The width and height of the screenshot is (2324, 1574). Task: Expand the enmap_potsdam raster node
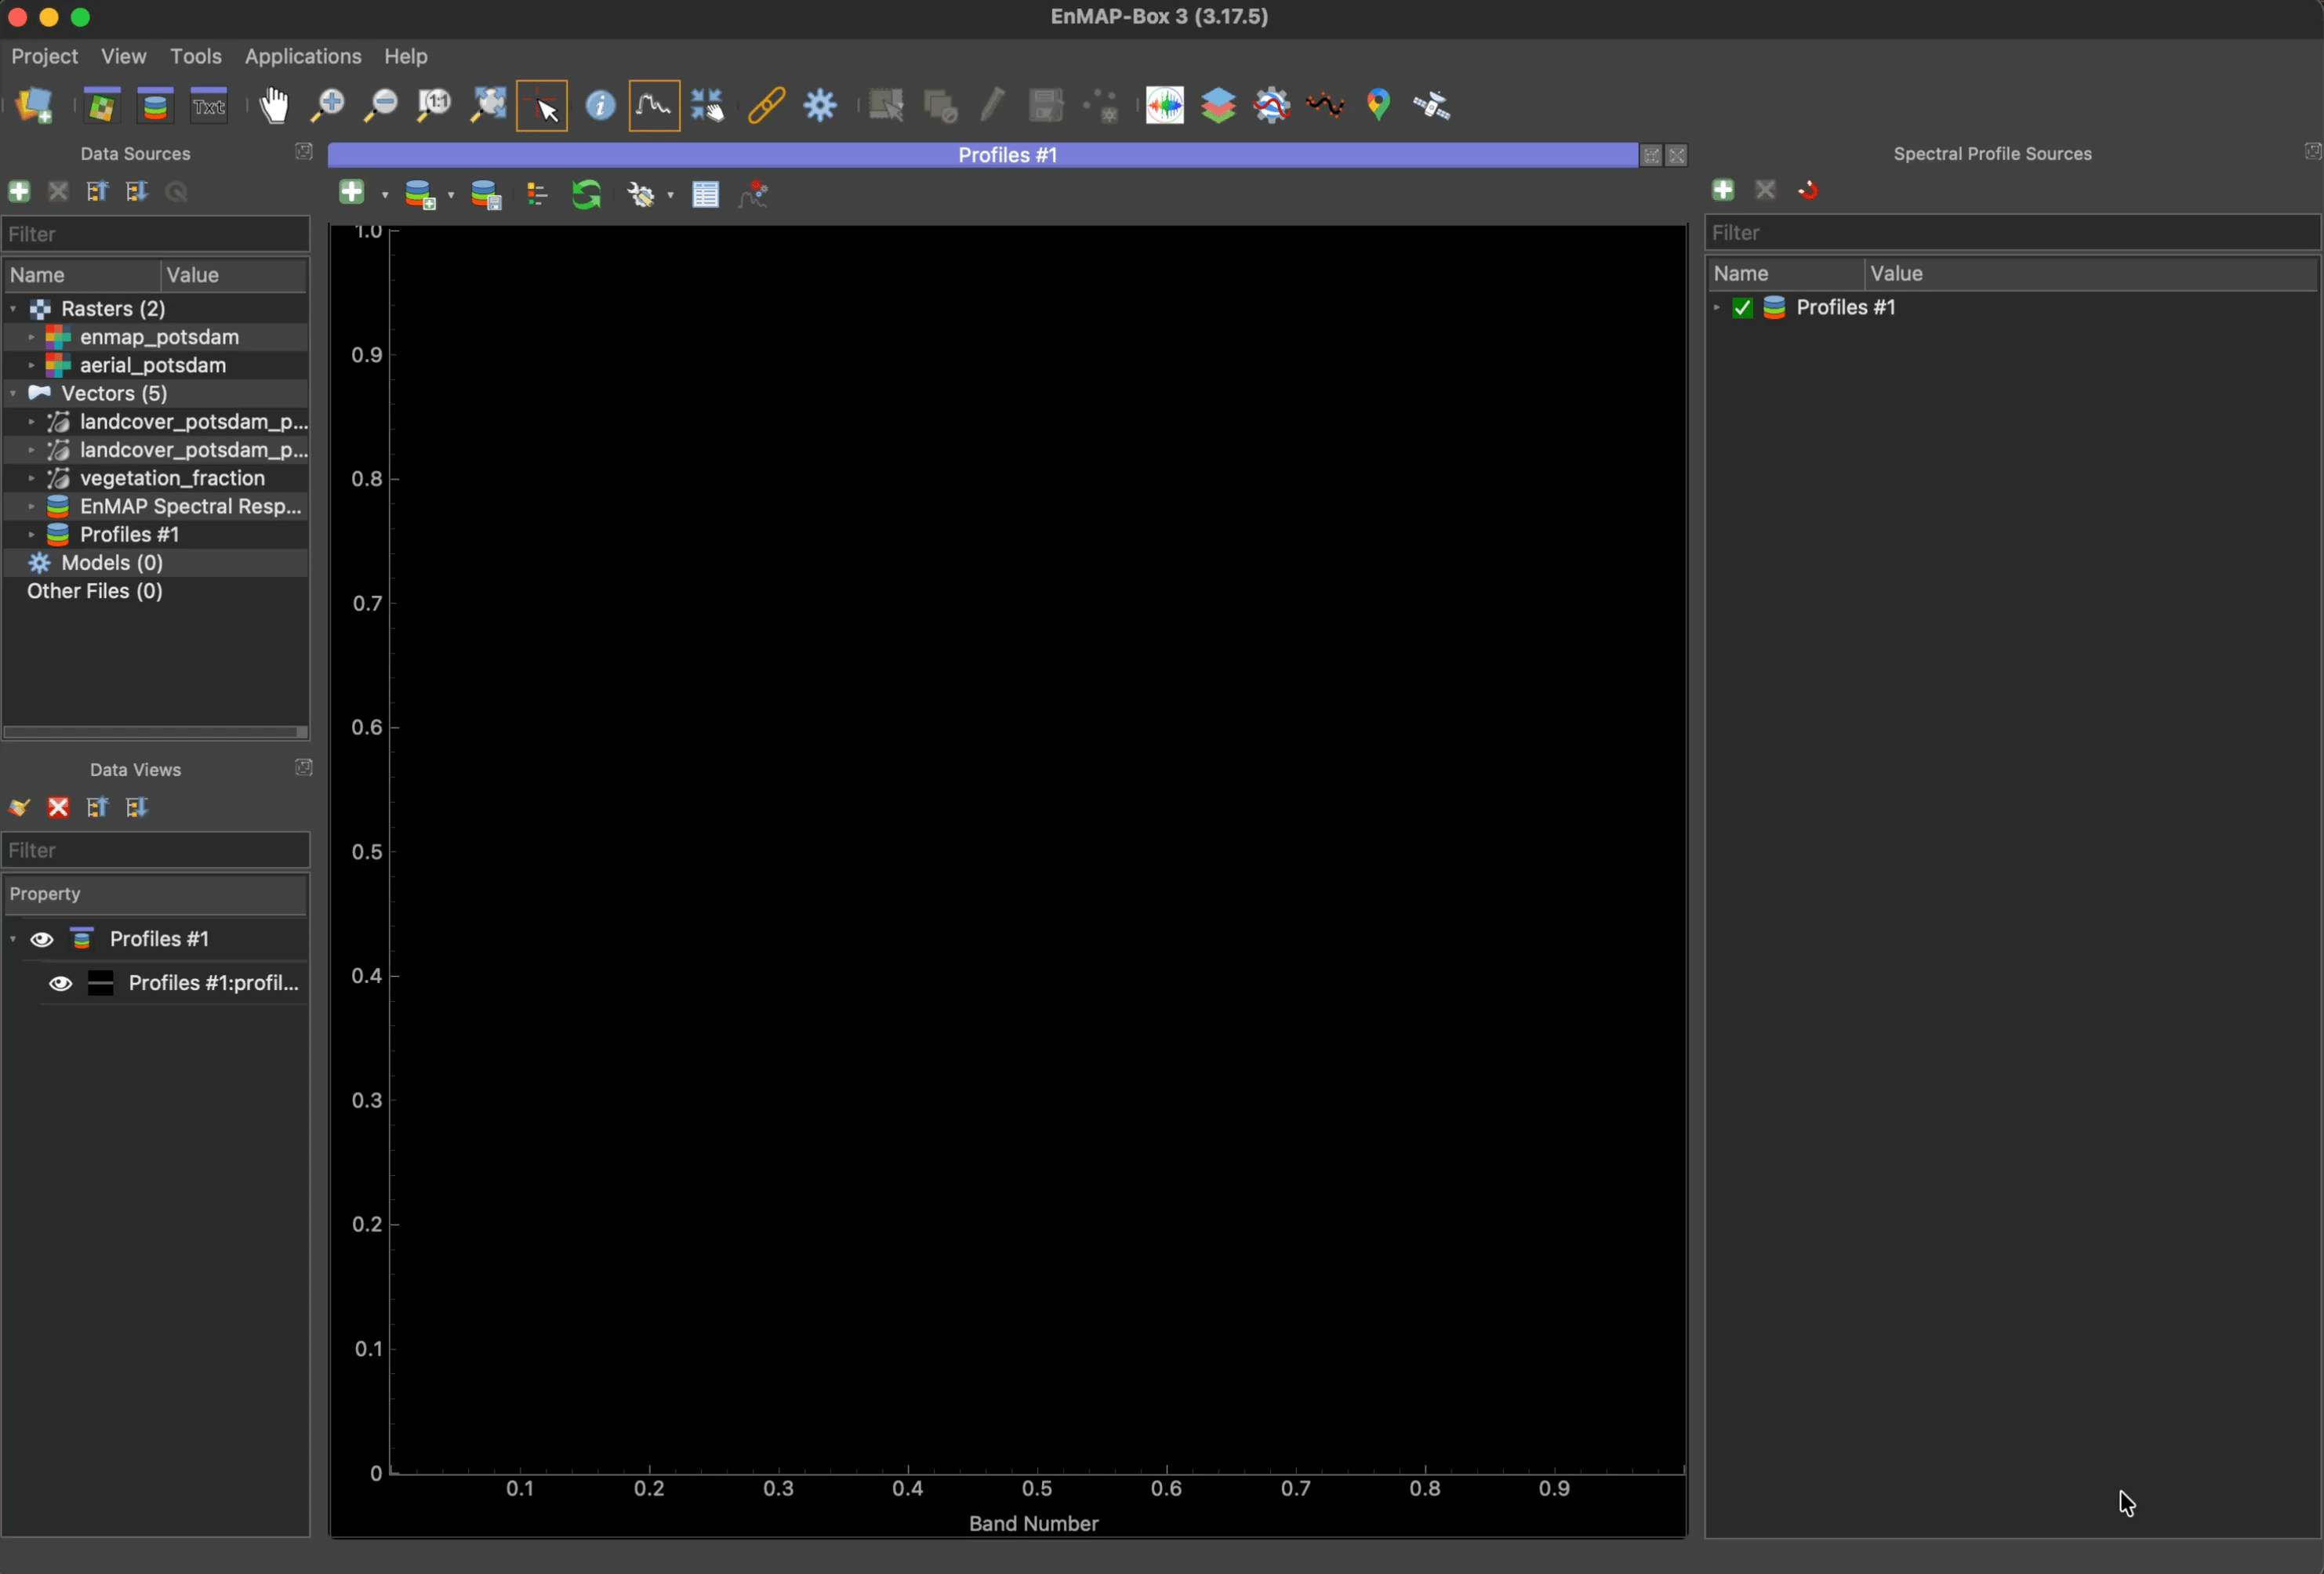[32, 337]
